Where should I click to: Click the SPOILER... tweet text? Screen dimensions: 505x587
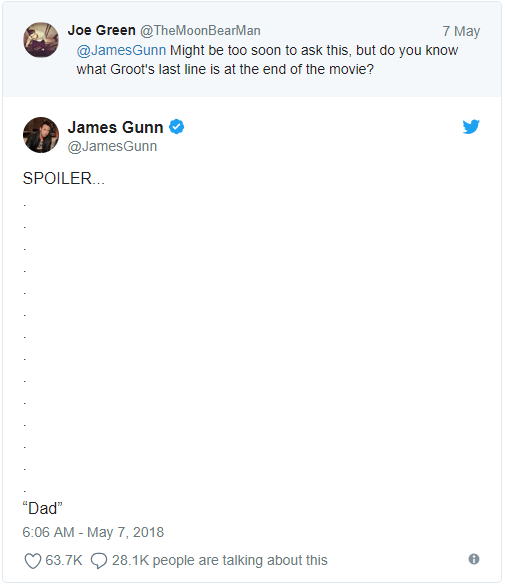point(64,179)
